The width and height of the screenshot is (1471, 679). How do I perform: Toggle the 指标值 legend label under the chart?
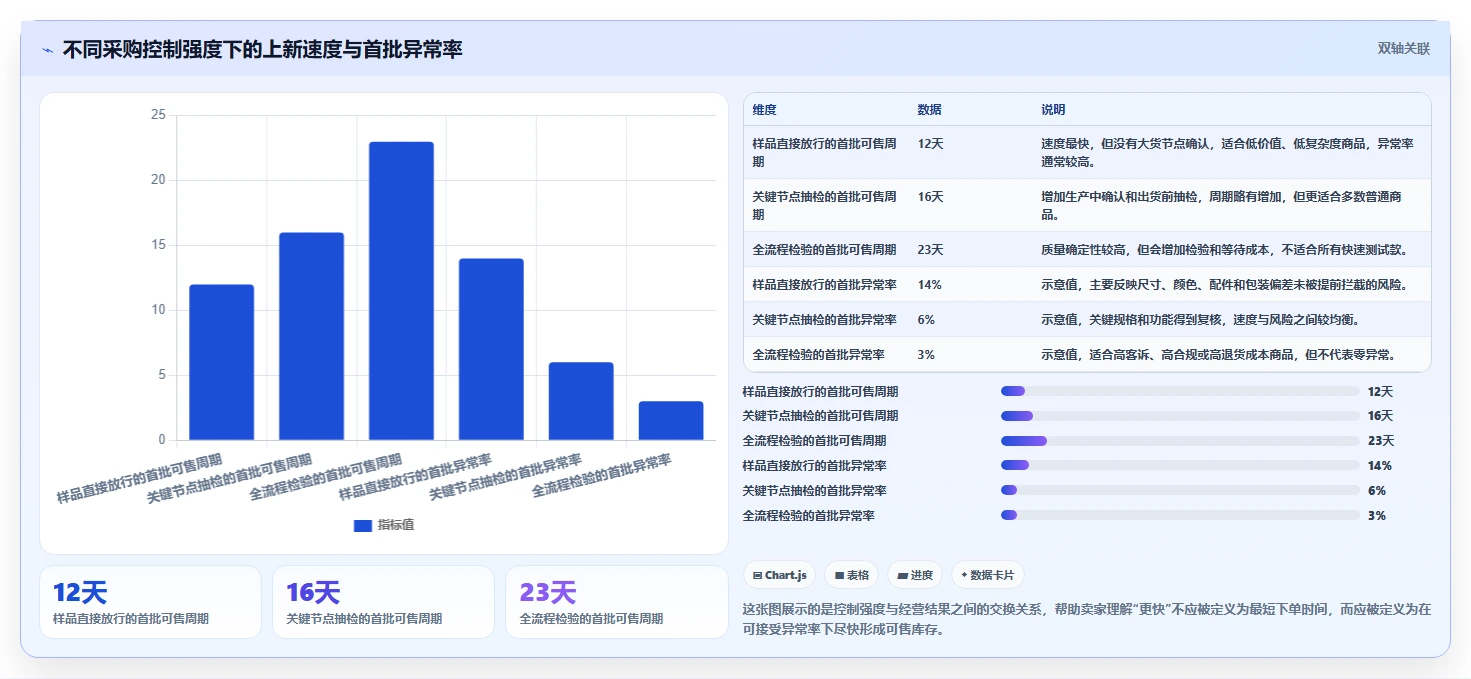(396, 525)
